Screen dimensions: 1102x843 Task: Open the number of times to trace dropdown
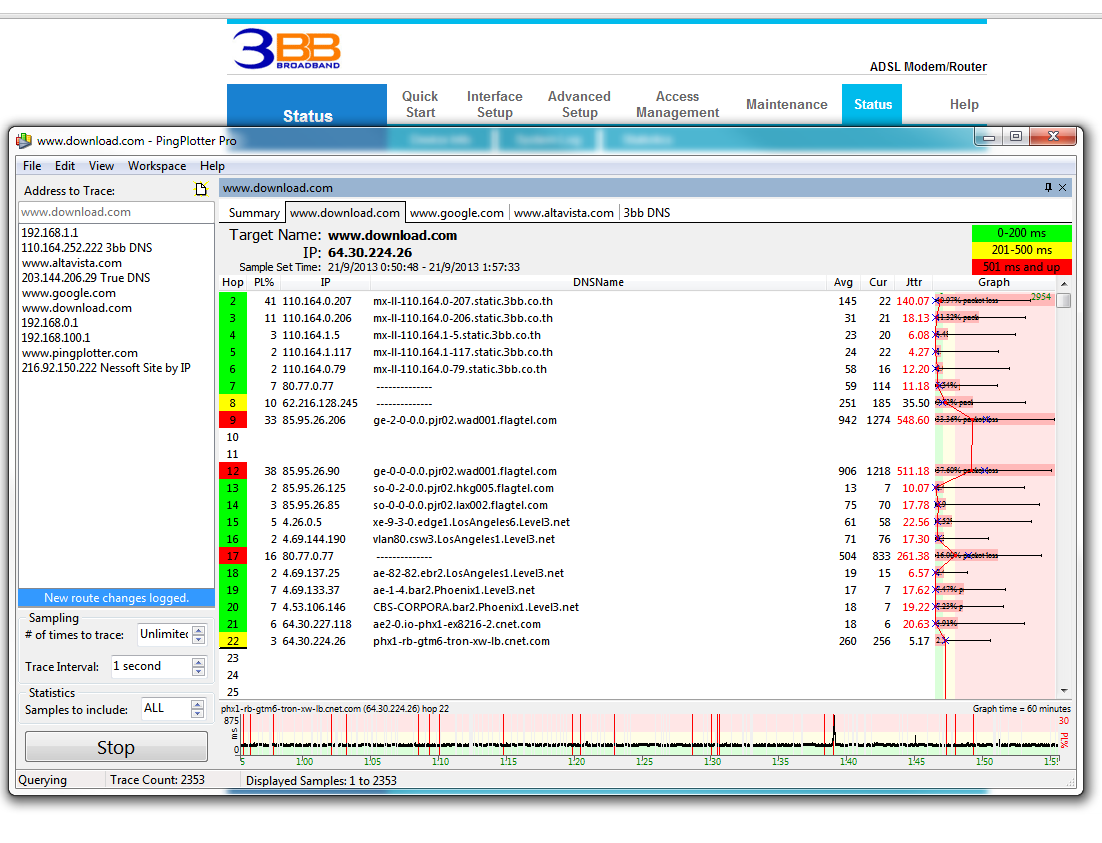(x=199, y=634)
